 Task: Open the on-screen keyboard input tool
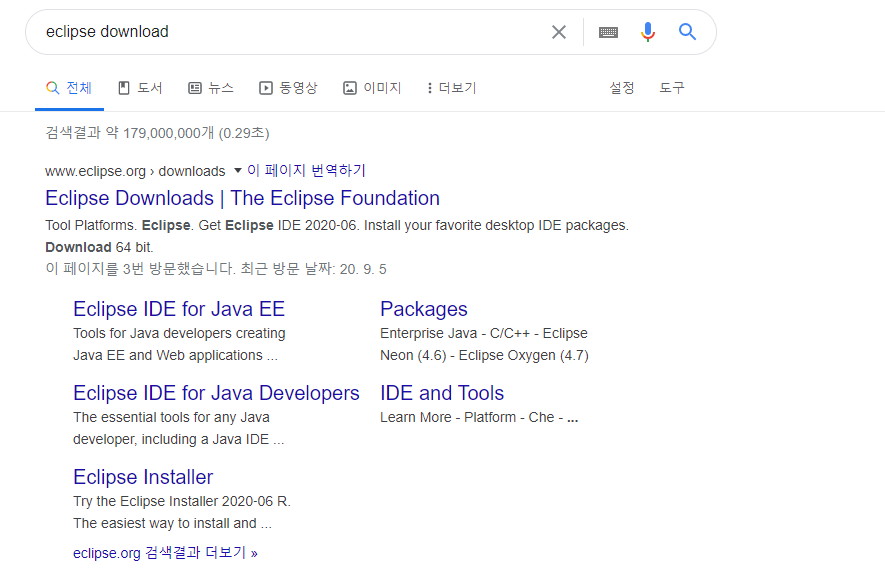[608, 32]
